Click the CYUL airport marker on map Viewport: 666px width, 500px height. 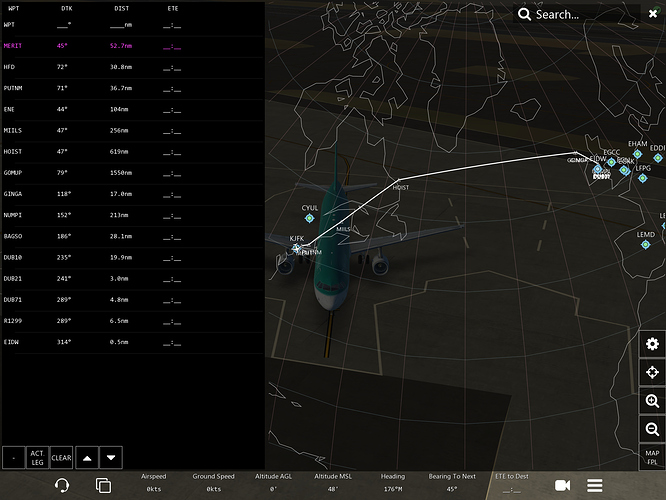pos(309,218)
